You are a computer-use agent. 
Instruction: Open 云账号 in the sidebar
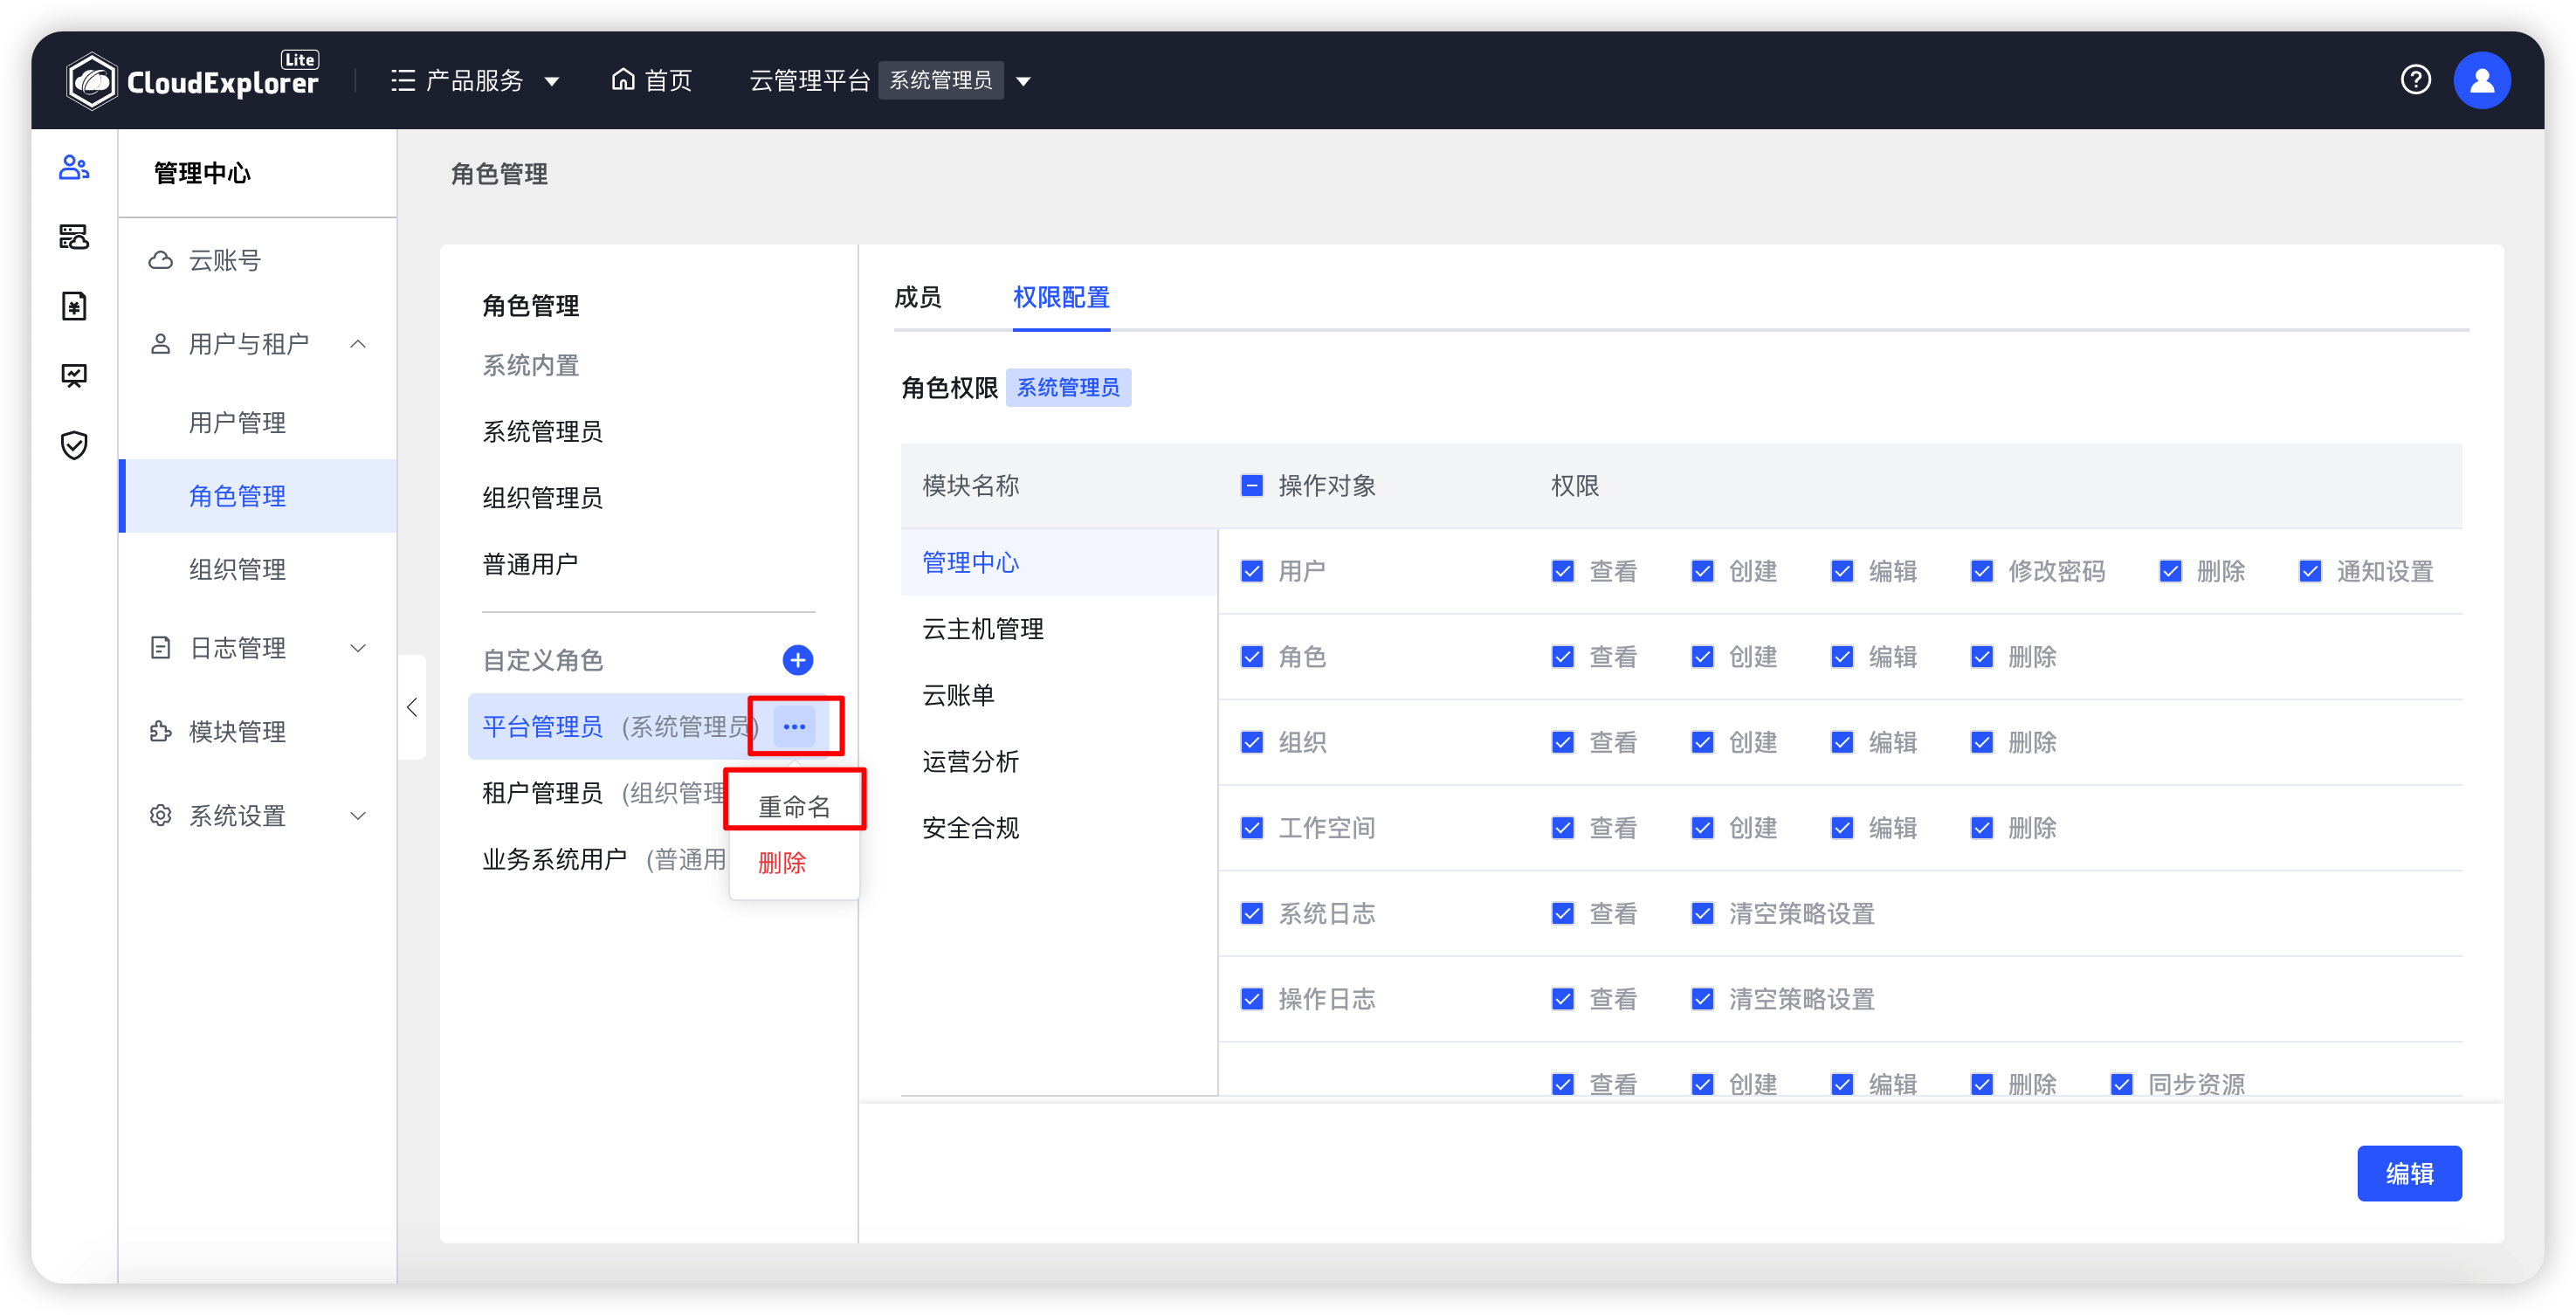coord(225,260)
